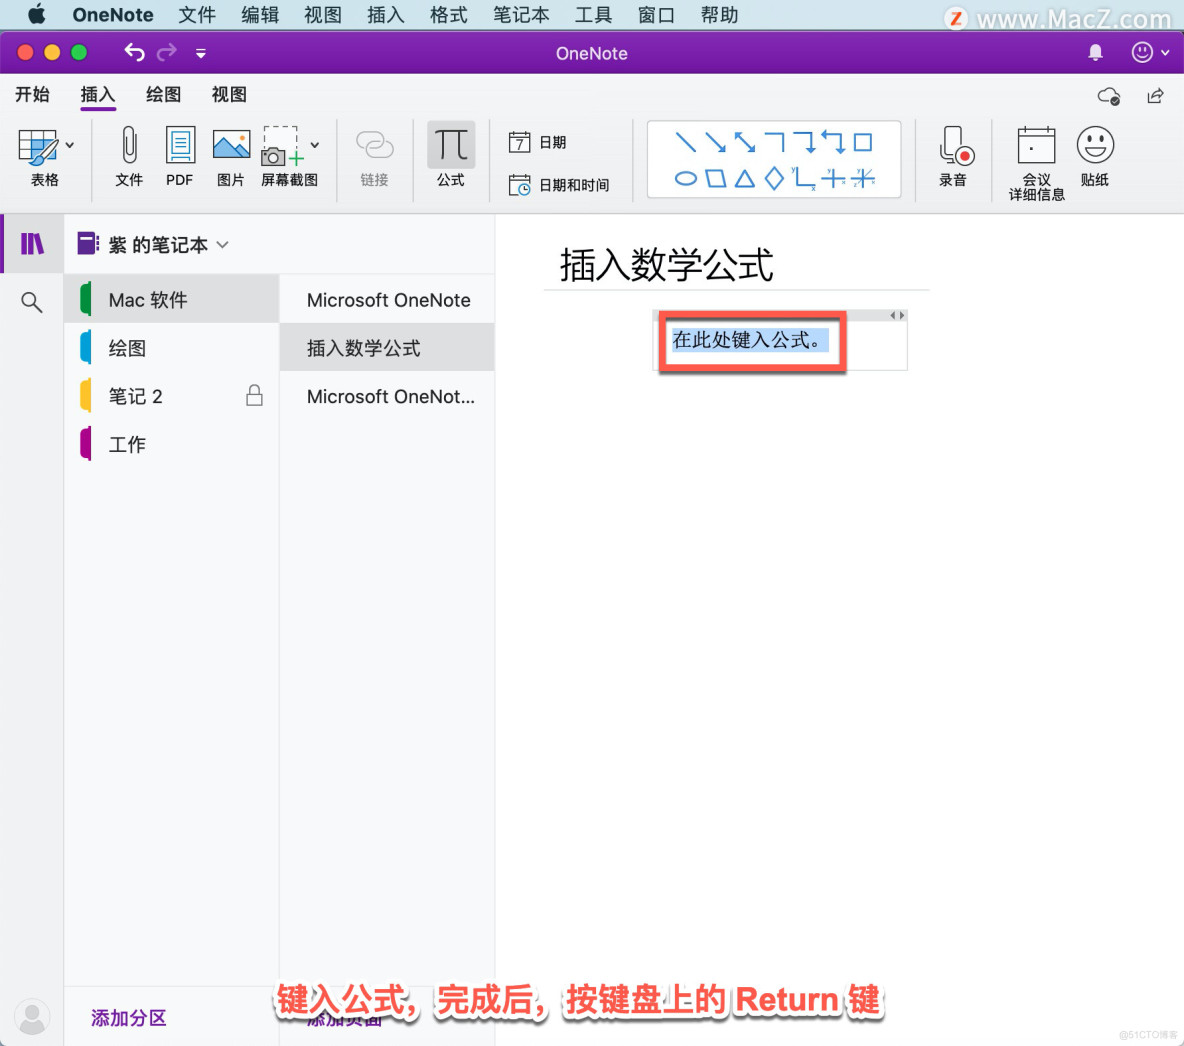
Task: Switch to the 绘图 ribbon tab
Action: (162, 94)
